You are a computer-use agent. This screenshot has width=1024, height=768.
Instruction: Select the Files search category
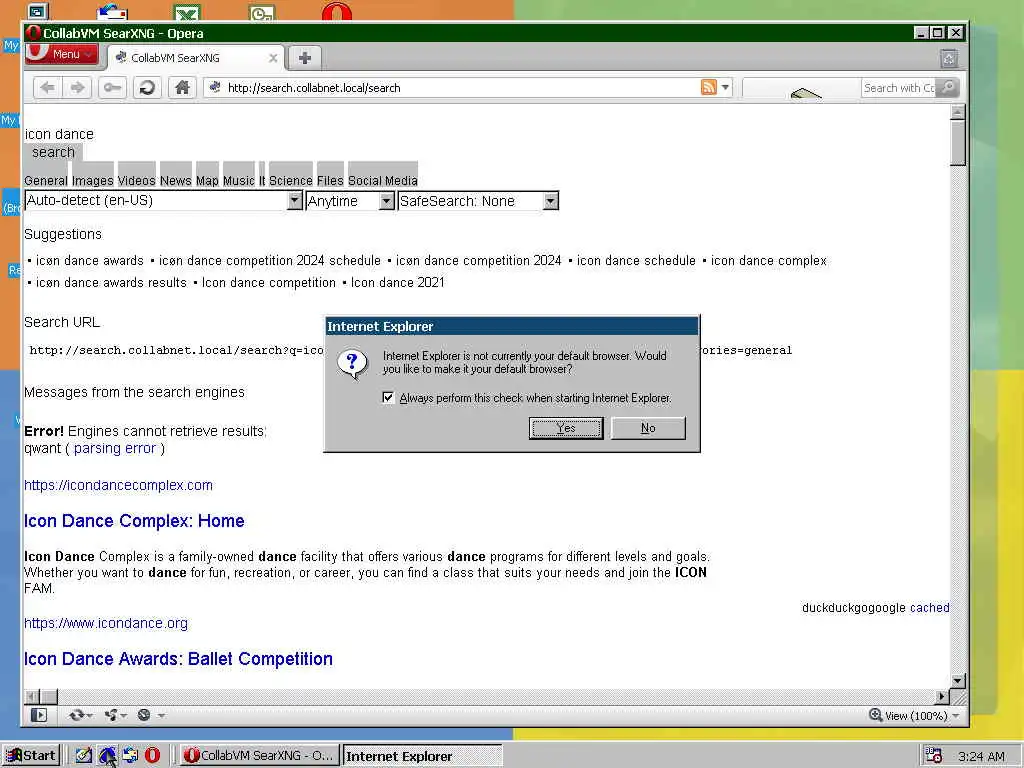330,180
